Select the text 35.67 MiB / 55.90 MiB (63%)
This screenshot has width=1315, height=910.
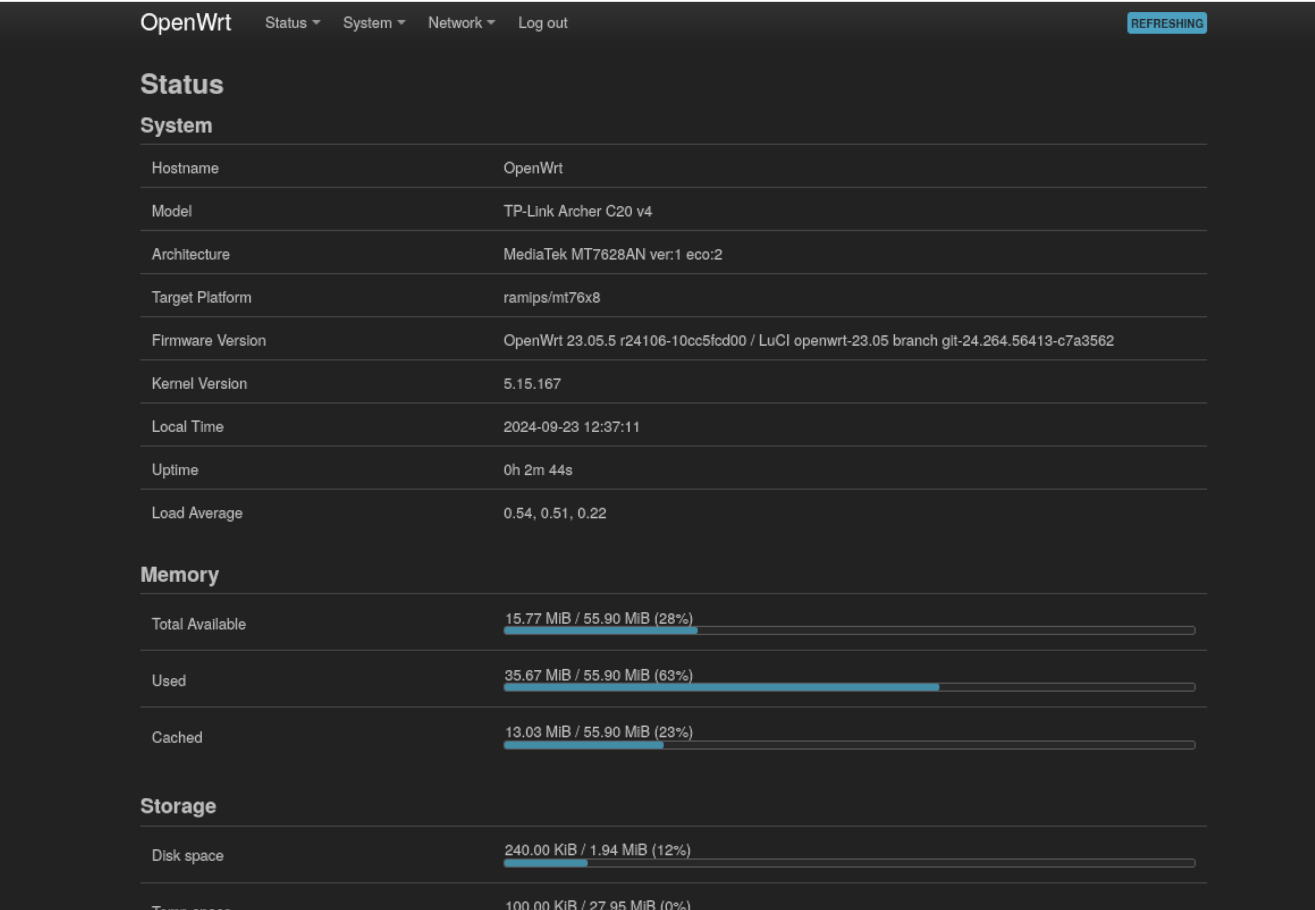tap(598, 676)
